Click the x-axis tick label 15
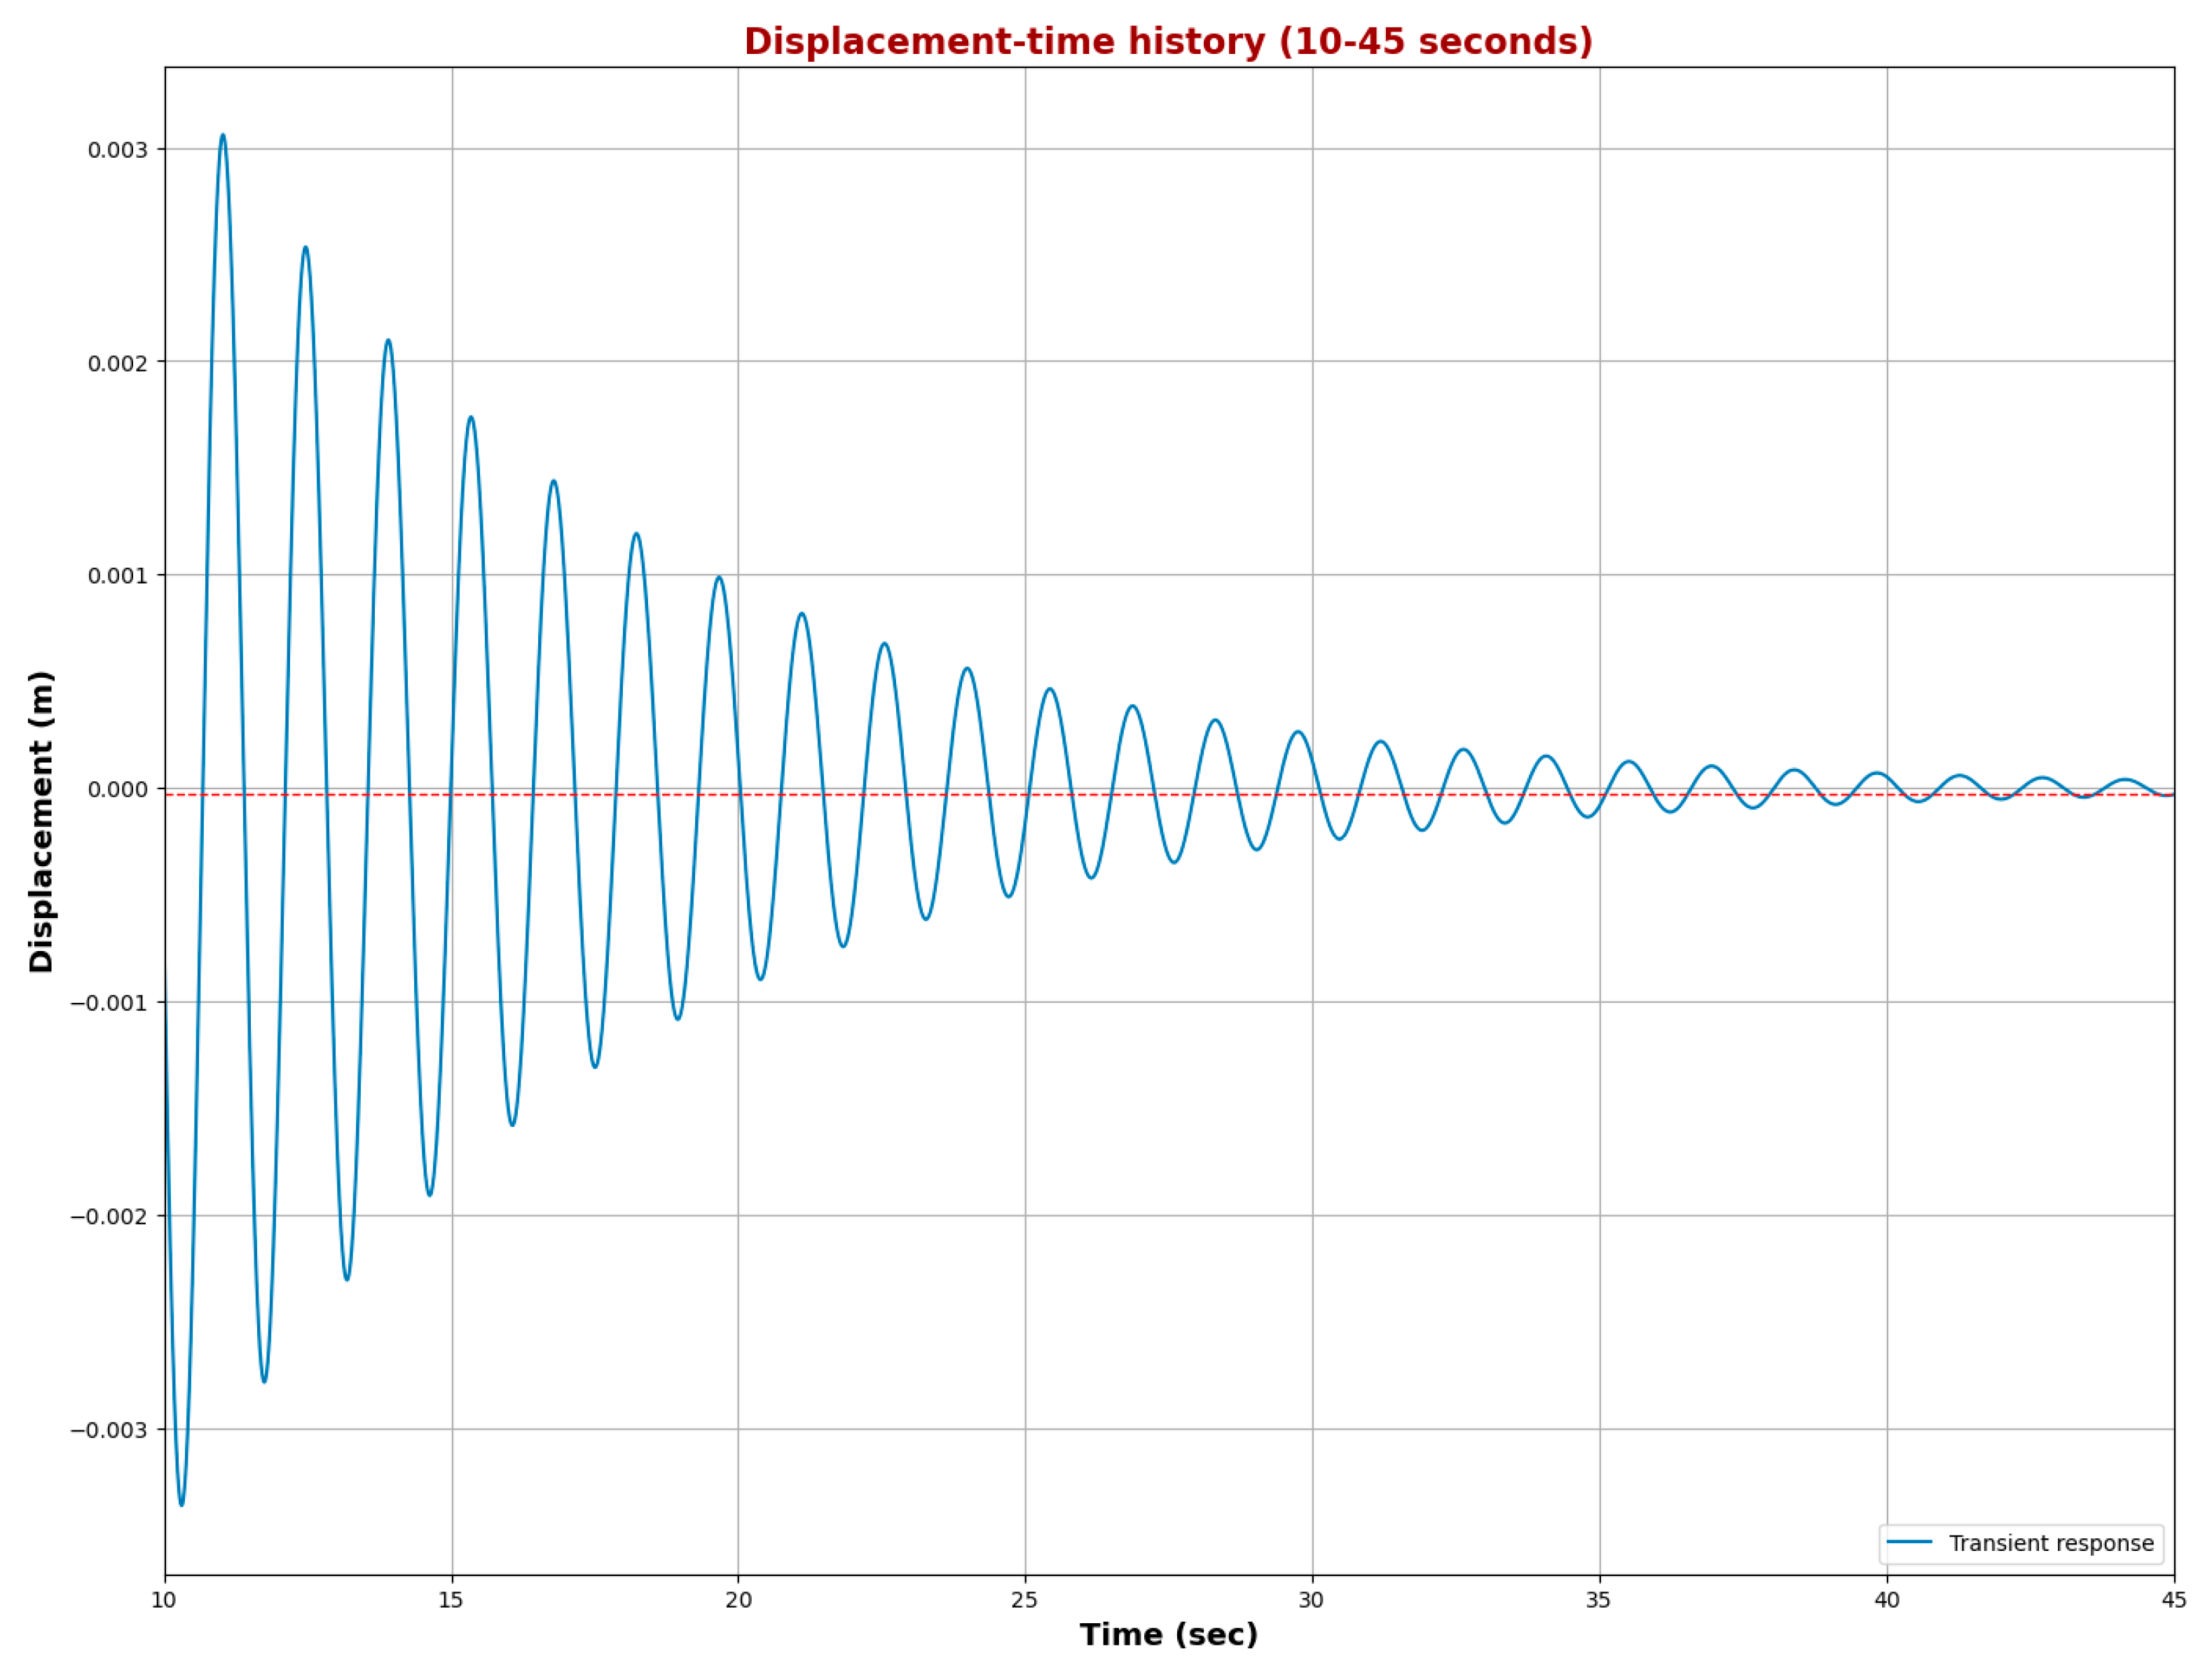The image size is (2212, 1675). click(x=451, y=1600)
